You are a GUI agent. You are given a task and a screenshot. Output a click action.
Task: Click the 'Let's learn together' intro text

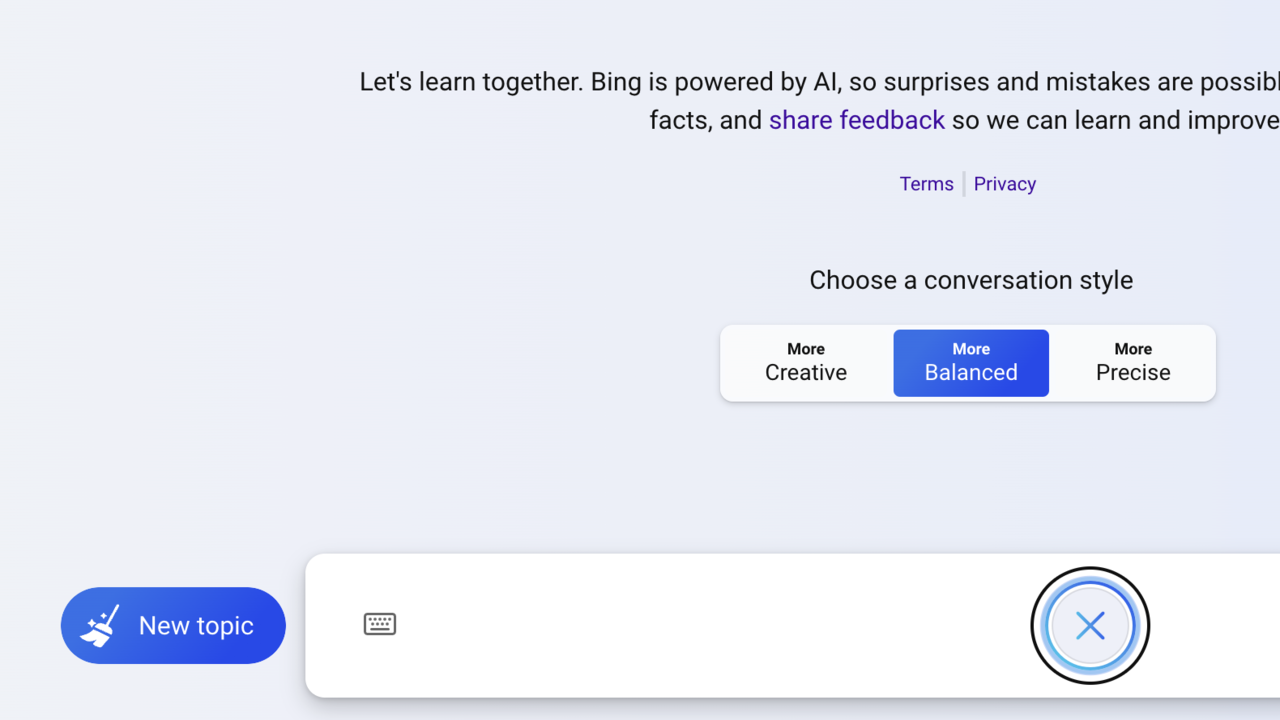[x=470, y=82]
